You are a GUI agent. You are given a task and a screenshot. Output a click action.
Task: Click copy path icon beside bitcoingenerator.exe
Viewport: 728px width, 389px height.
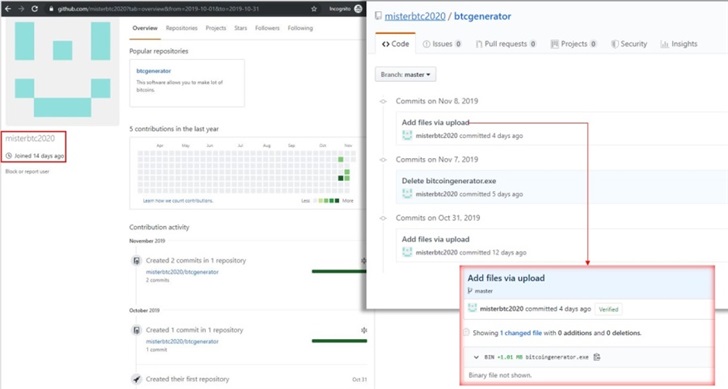pos(597,357)
